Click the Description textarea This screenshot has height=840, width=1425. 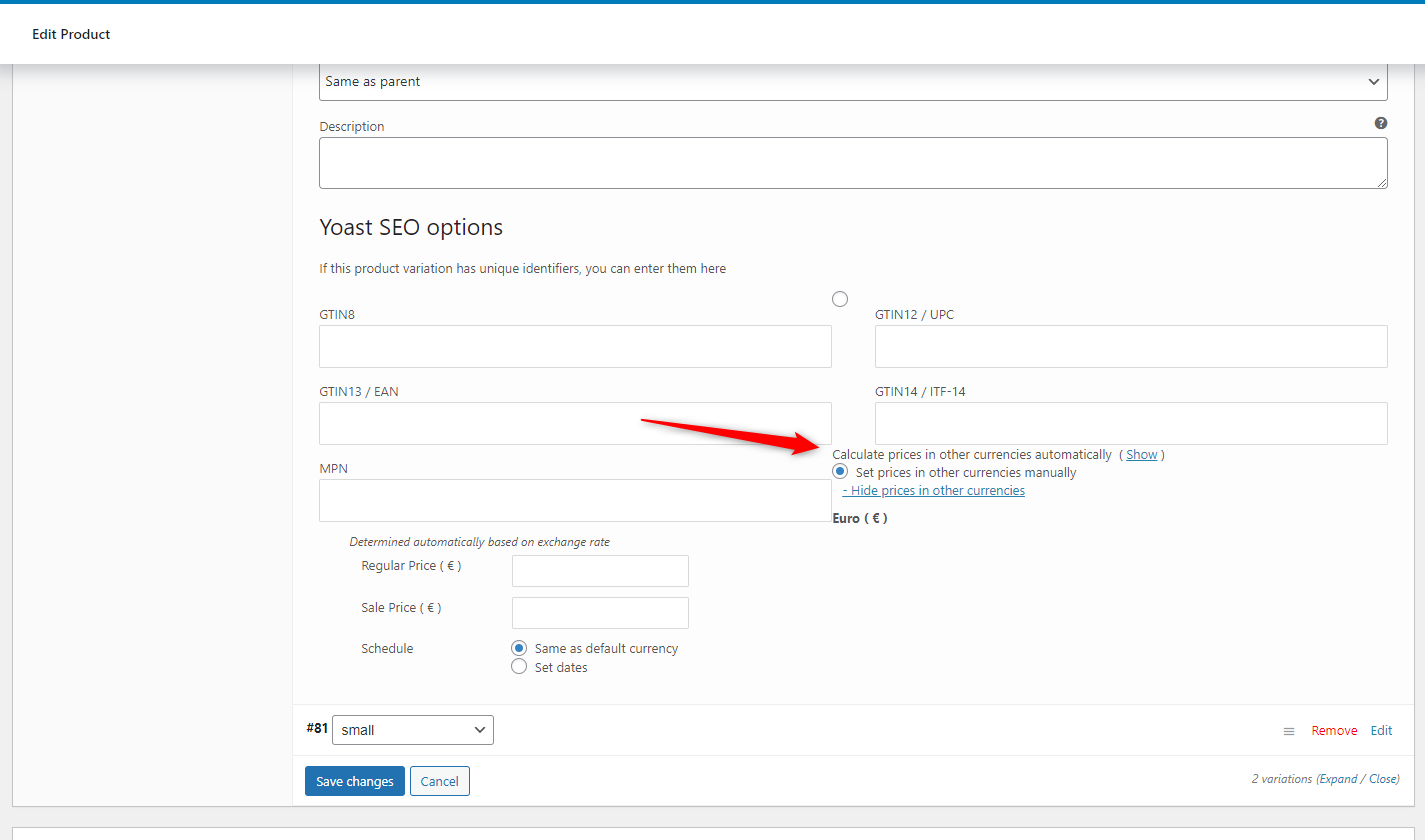point(853,163)
